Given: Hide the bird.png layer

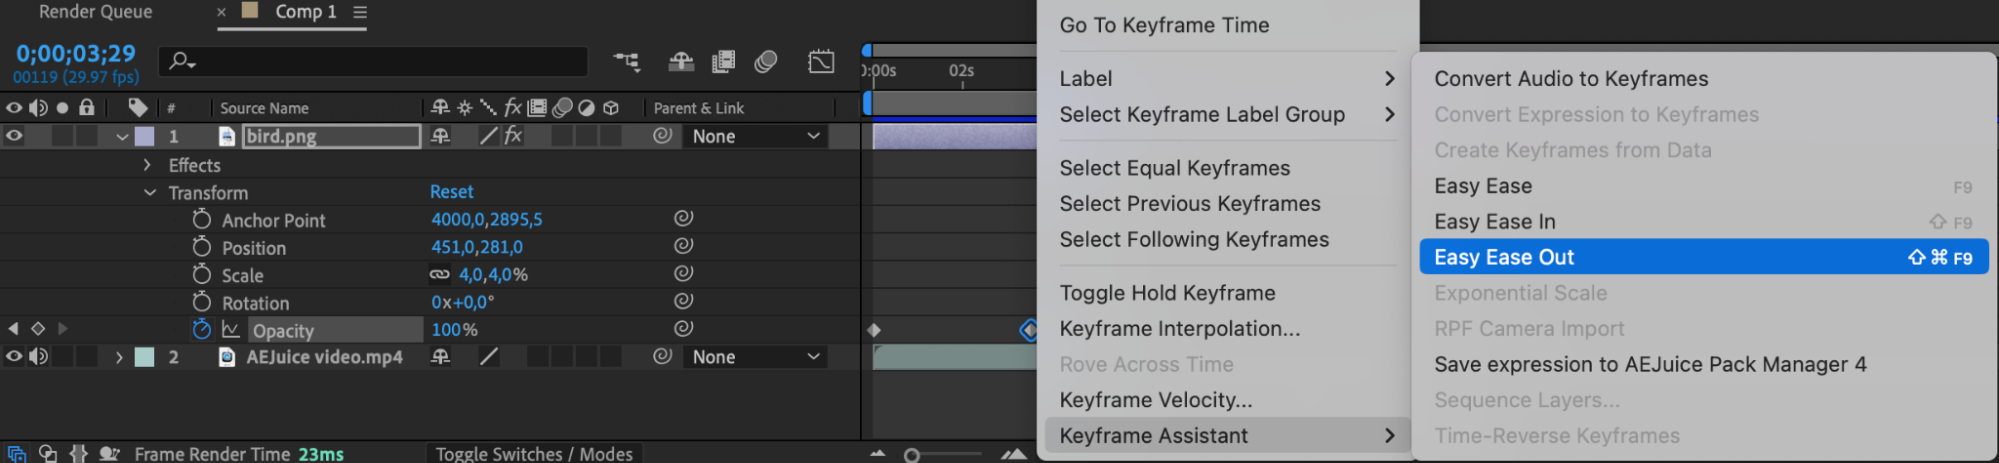Looking at the screenshot, I should (x=14, y=136).
